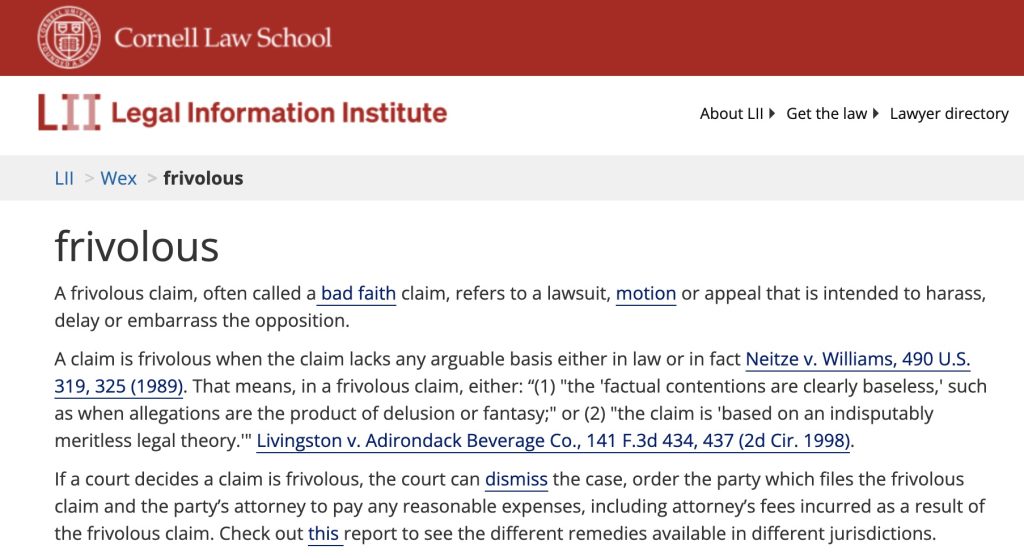Open Cornell Law School homepage link

pos(222,38)
